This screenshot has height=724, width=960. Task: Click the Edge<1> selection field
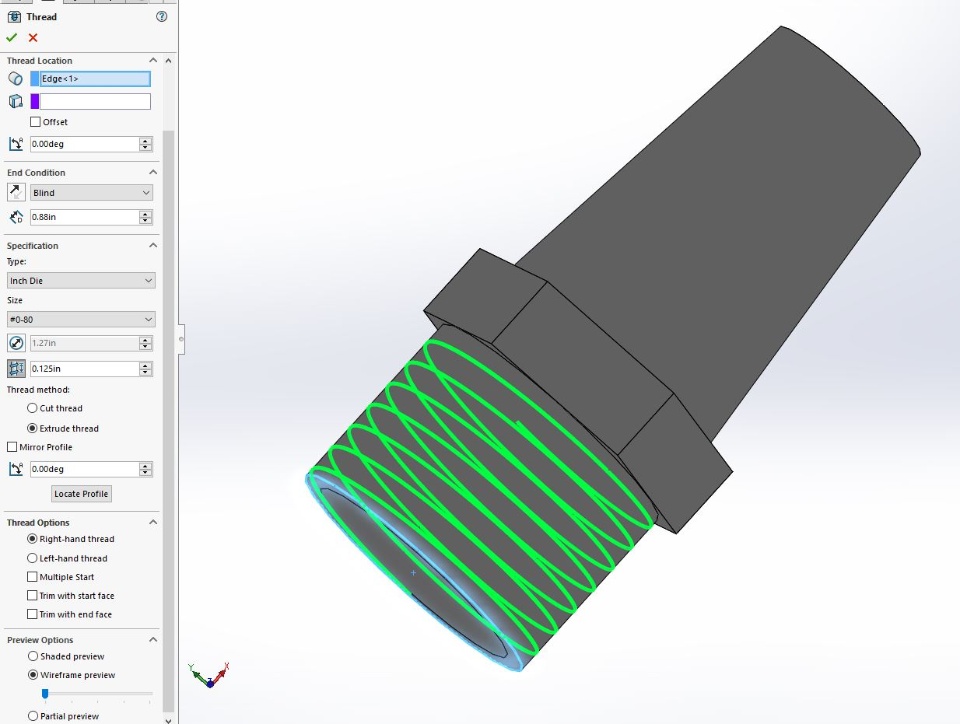tap(95, 78)
